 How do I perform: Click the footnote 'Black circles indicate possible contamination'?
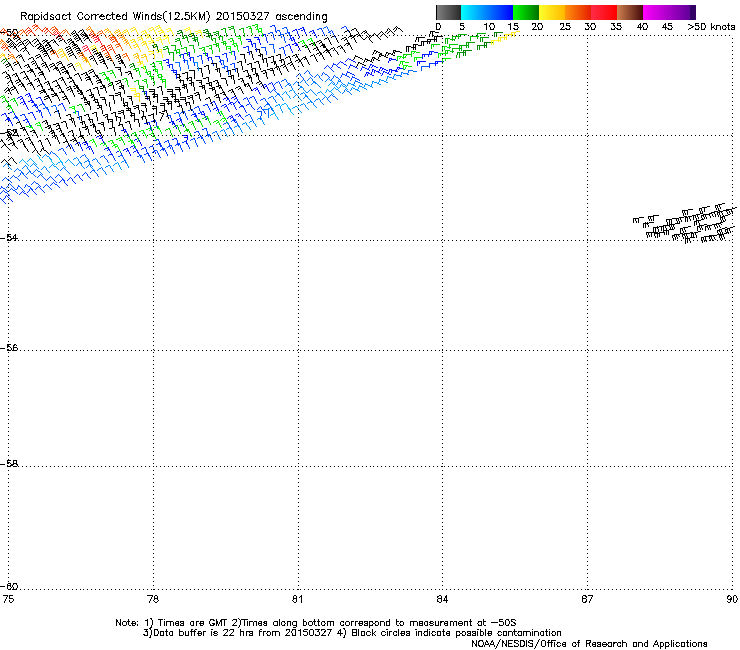click(456, 633)
